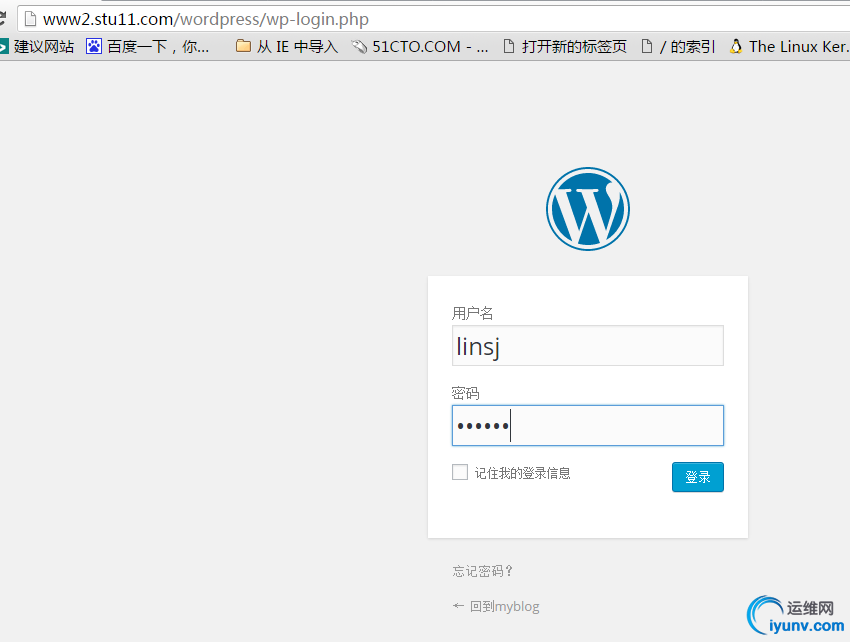Image resolution: width=850 pixels, height=642 pixels.
Task: Click the 登录 login button
Action: tap(698, 477)
